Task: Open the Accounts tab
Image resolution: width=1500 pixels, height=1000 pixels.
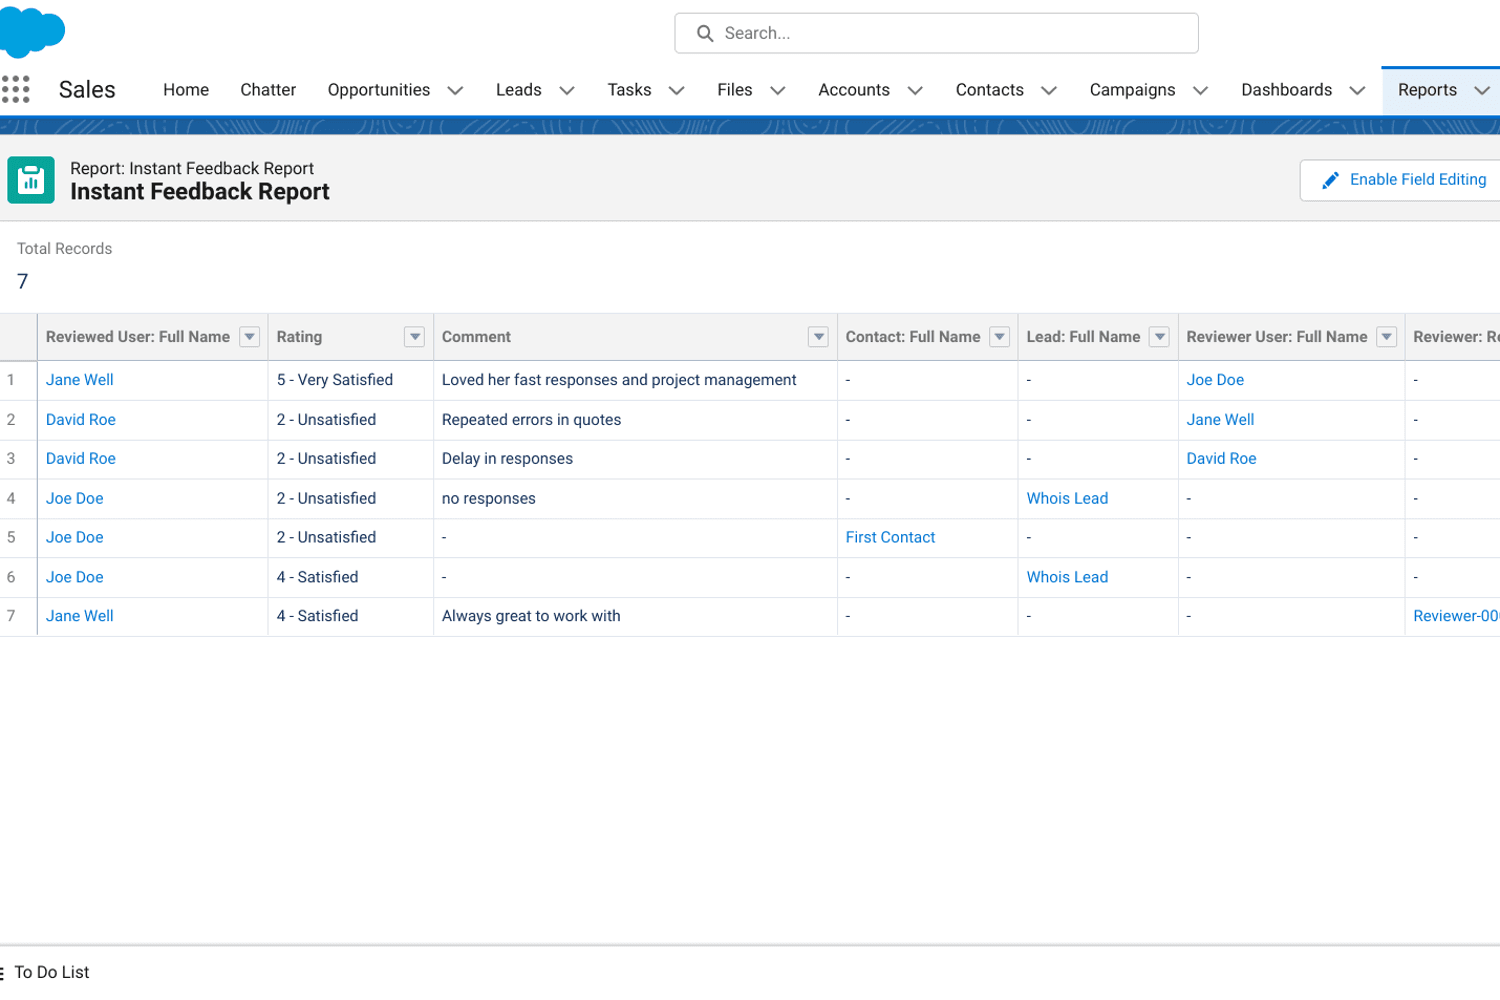Action: [853, 90]
